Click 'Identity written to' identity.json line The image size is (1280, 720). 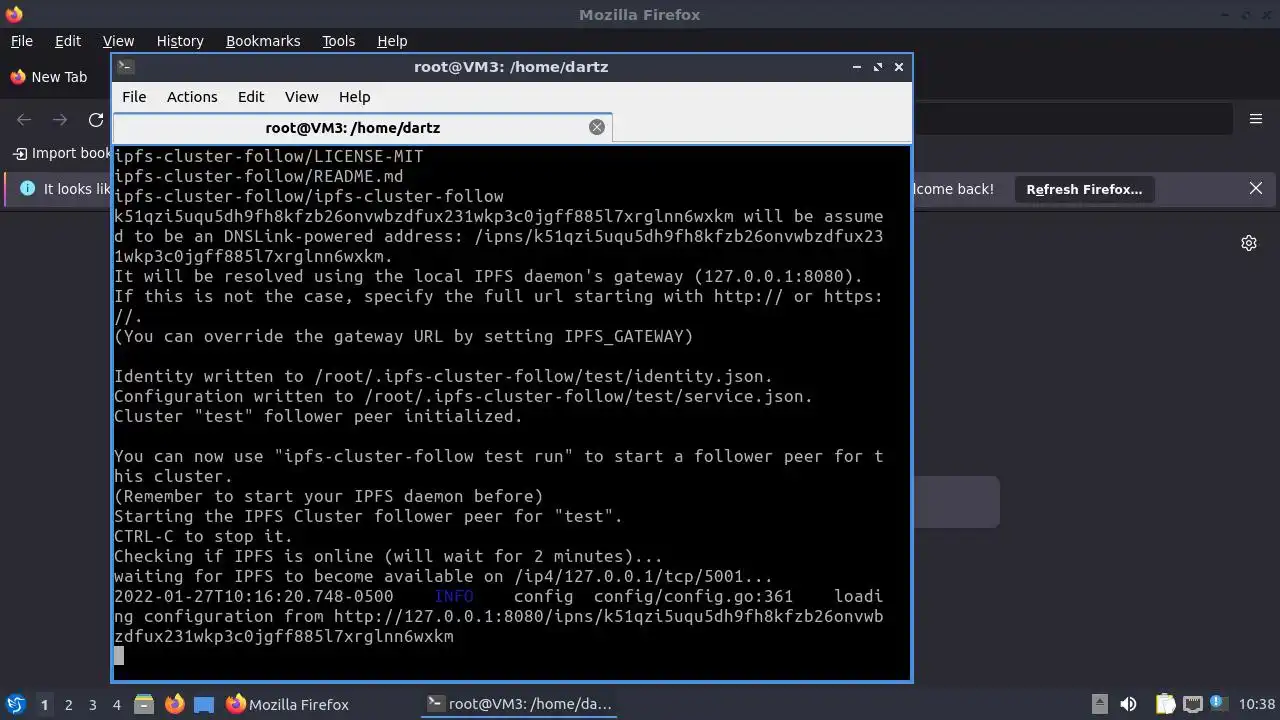point(444,376)
